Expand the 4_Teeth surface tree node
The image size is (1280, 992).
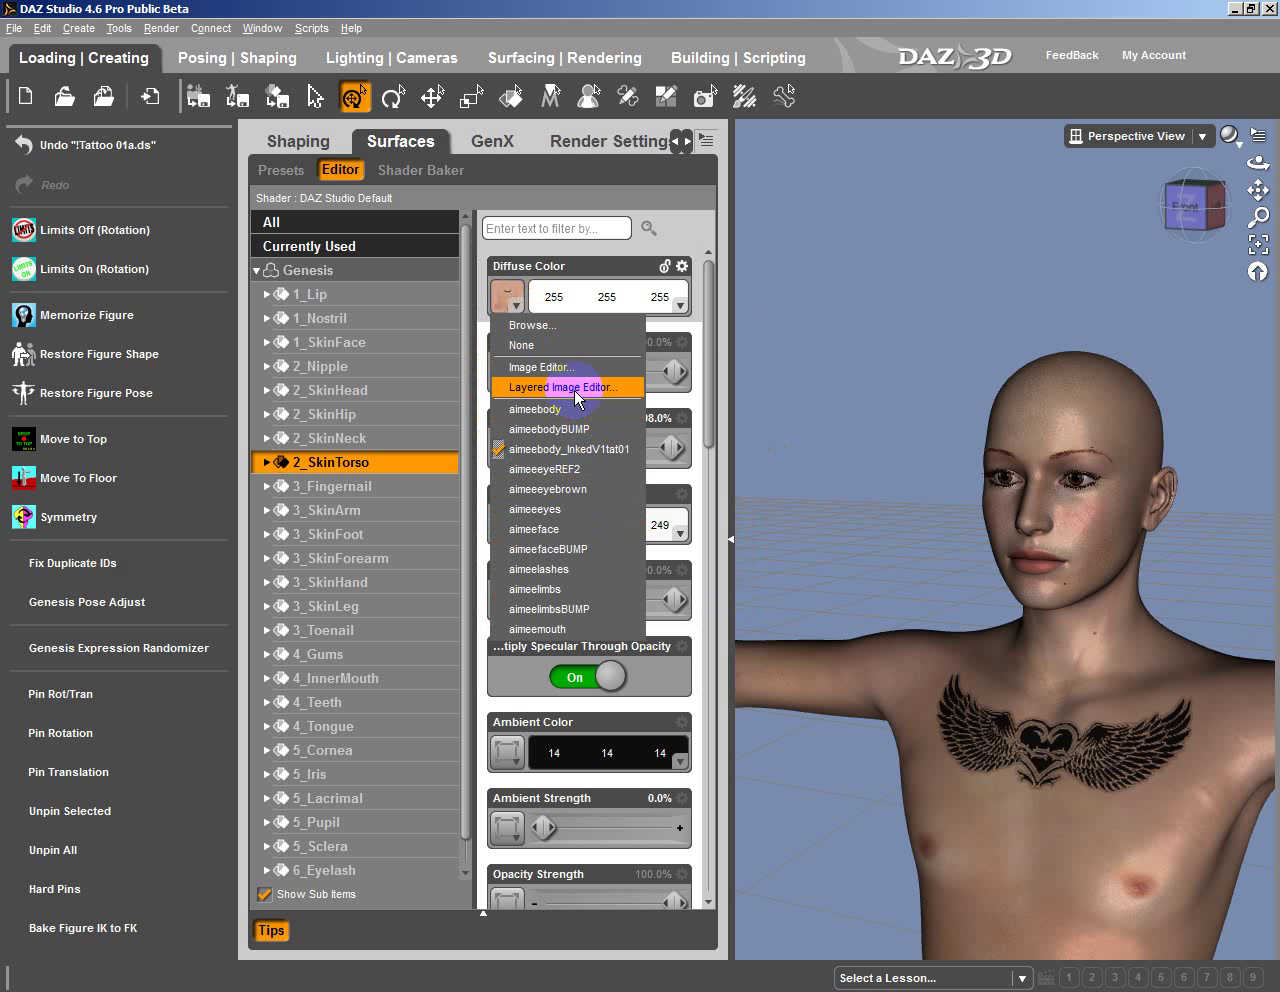[267, 702]
